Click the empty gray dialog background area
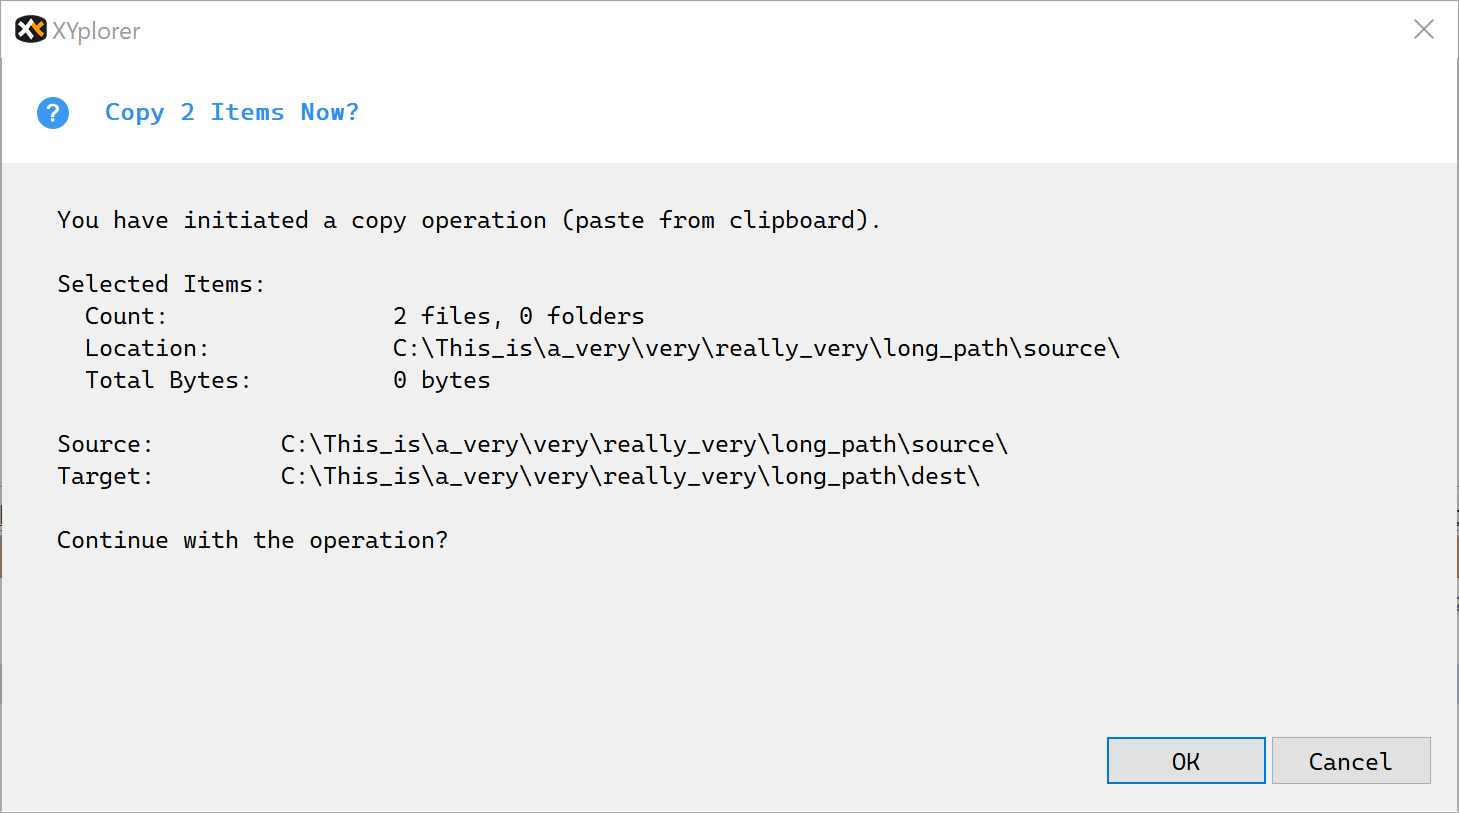The height and width of the screenshot is (813, 1459). [700, 650]
